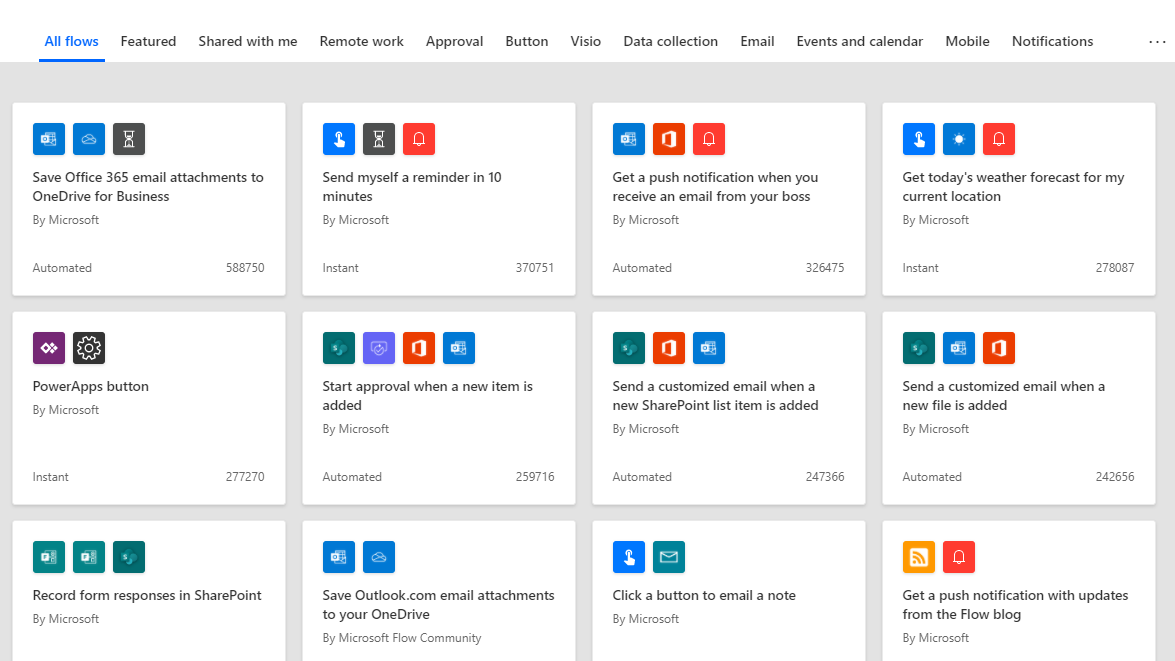The width and height of the screenshot is (1175, 661).
Task: Click the RSS feed icon in the Flow blog card
Action: coord(919,557)
